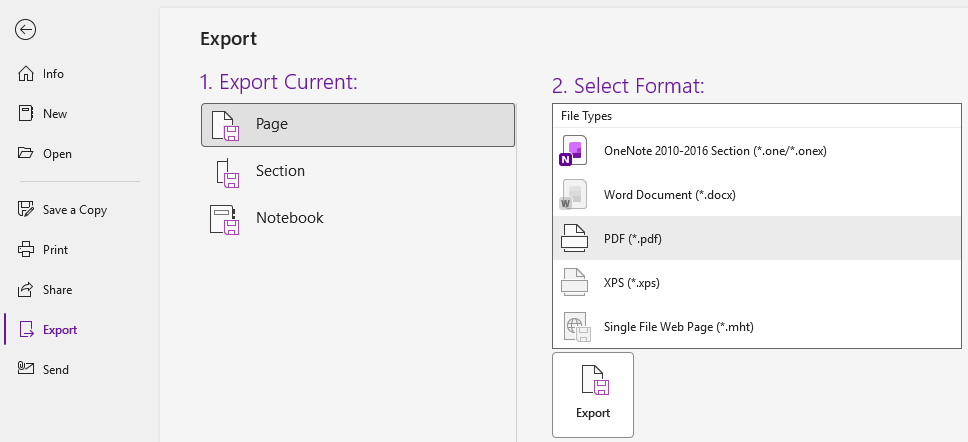Click the Info home icon

tap(26, 74)
